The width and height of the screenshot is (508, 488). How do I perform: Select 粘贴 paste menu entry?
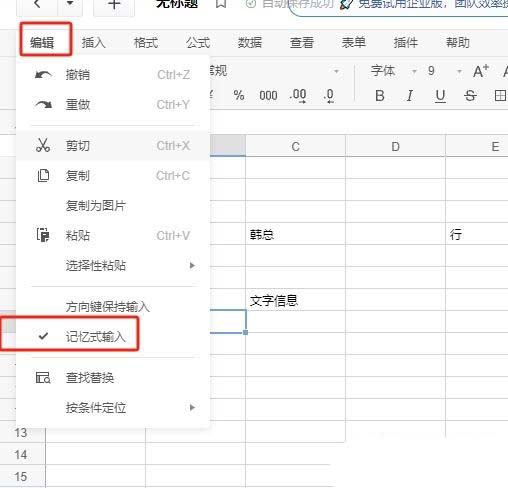(113, 236)
